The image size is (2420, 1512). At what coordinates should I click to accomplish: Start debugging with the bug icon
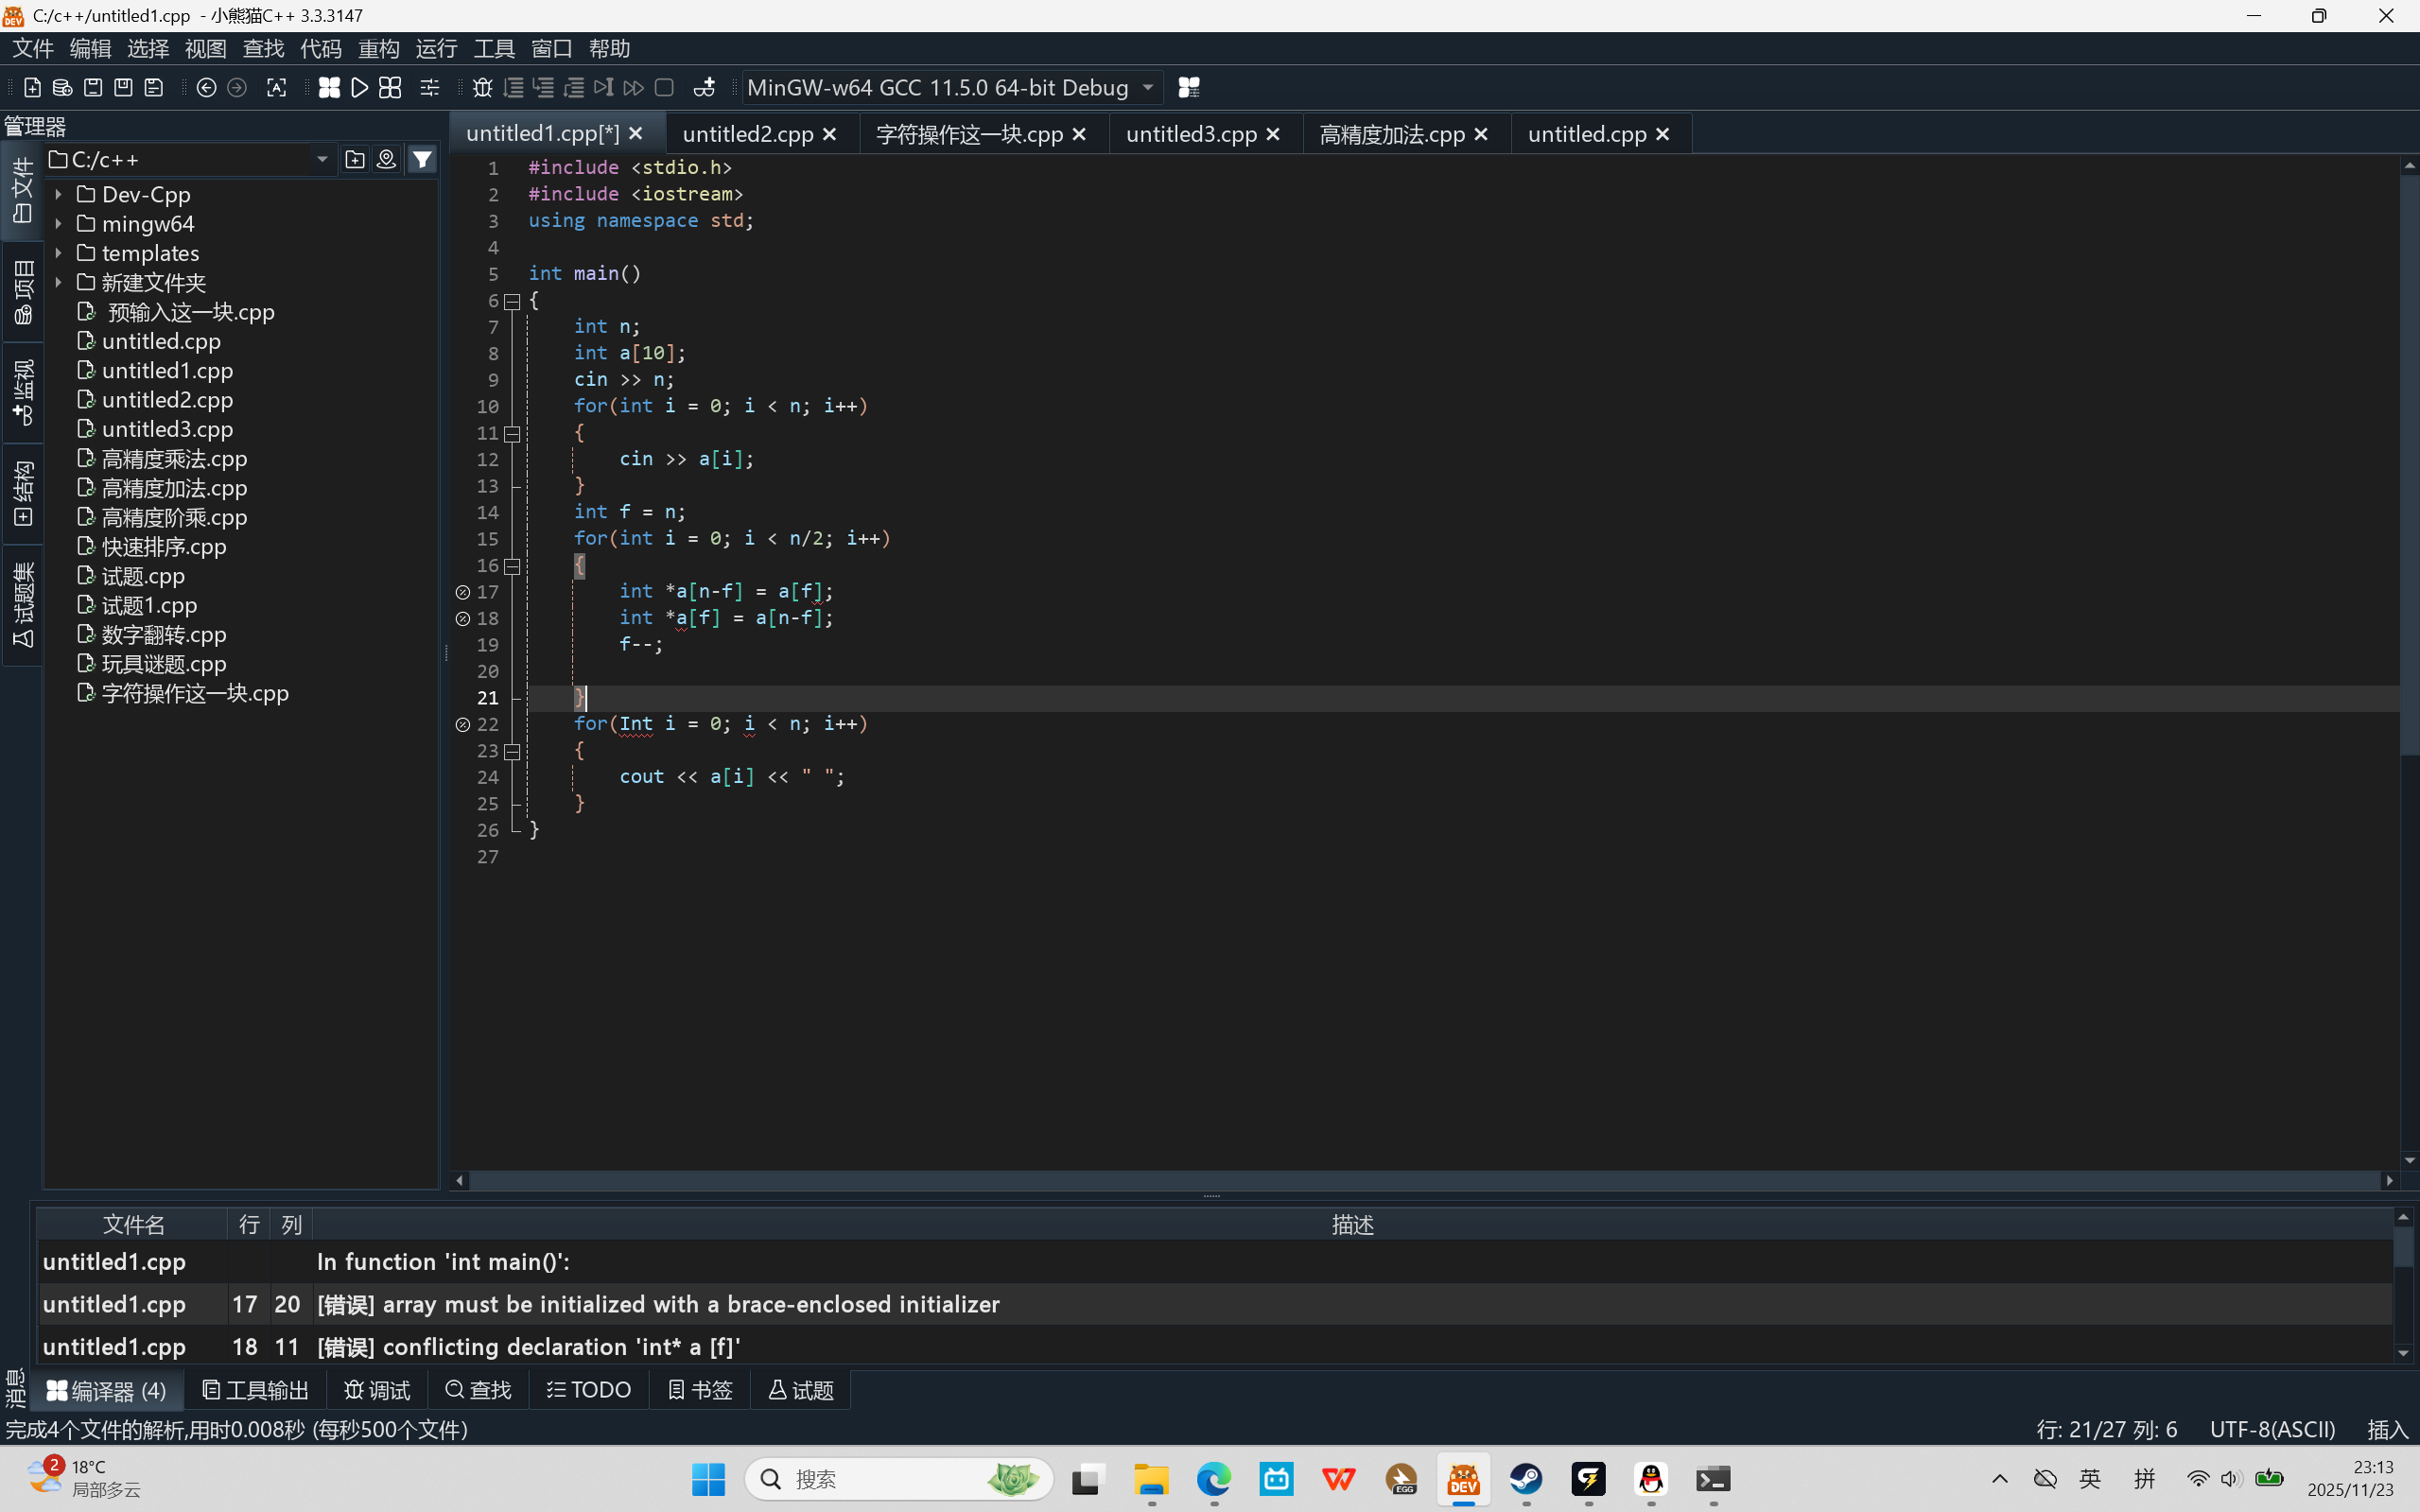pyautogui.click(x=482, y=88)
